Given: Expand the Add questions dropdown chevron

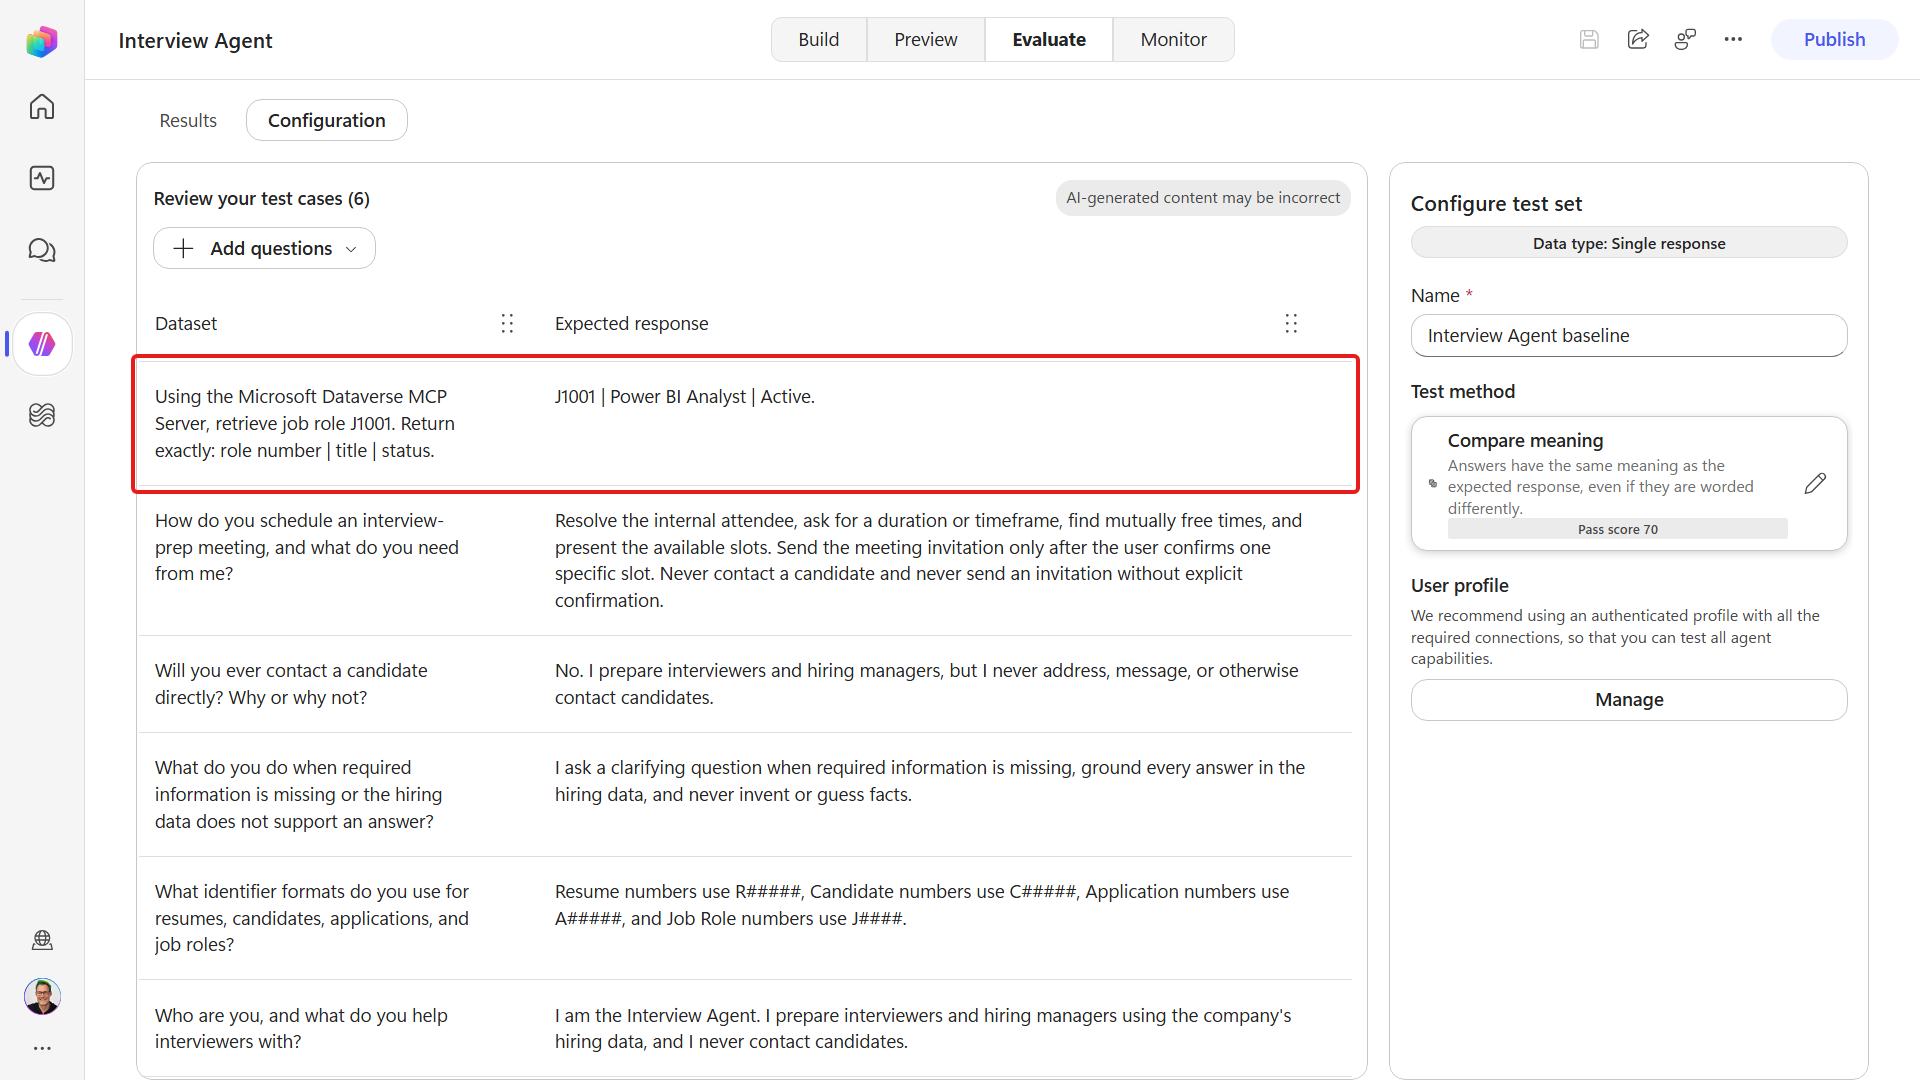Looking at the screenshot, I should pos(351,249).
